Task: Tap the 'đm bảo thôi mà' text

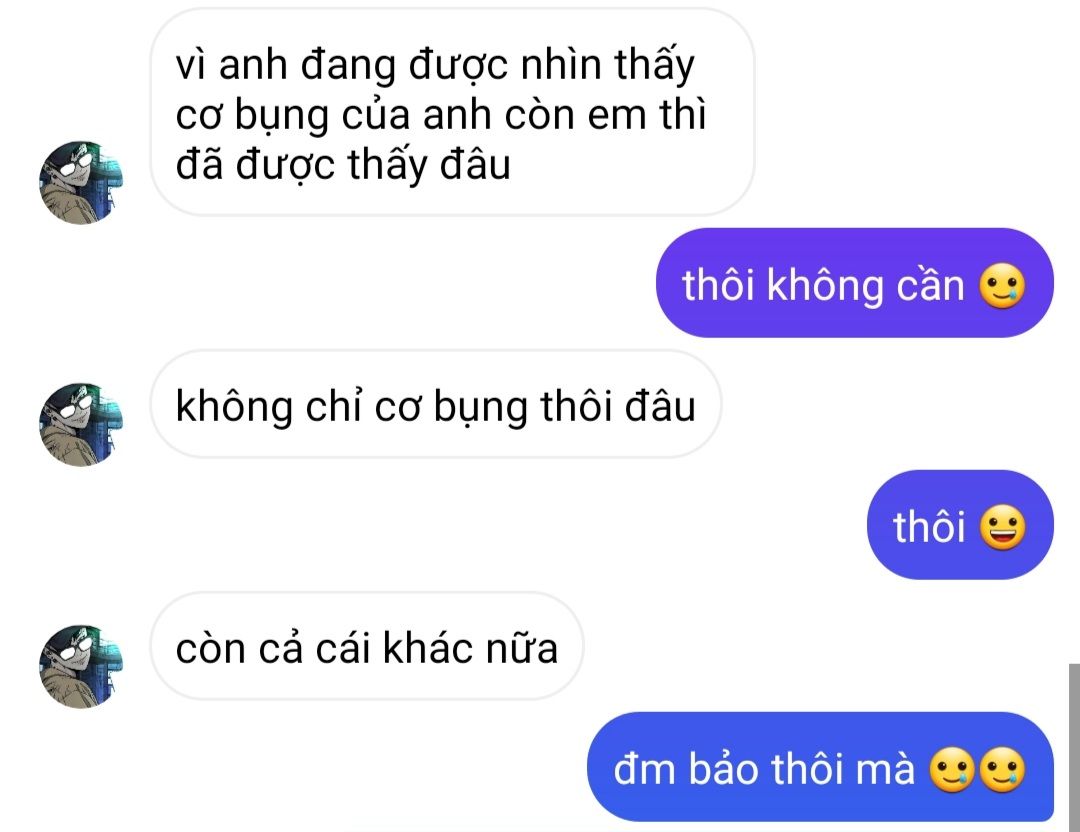Action: point(764,769)
